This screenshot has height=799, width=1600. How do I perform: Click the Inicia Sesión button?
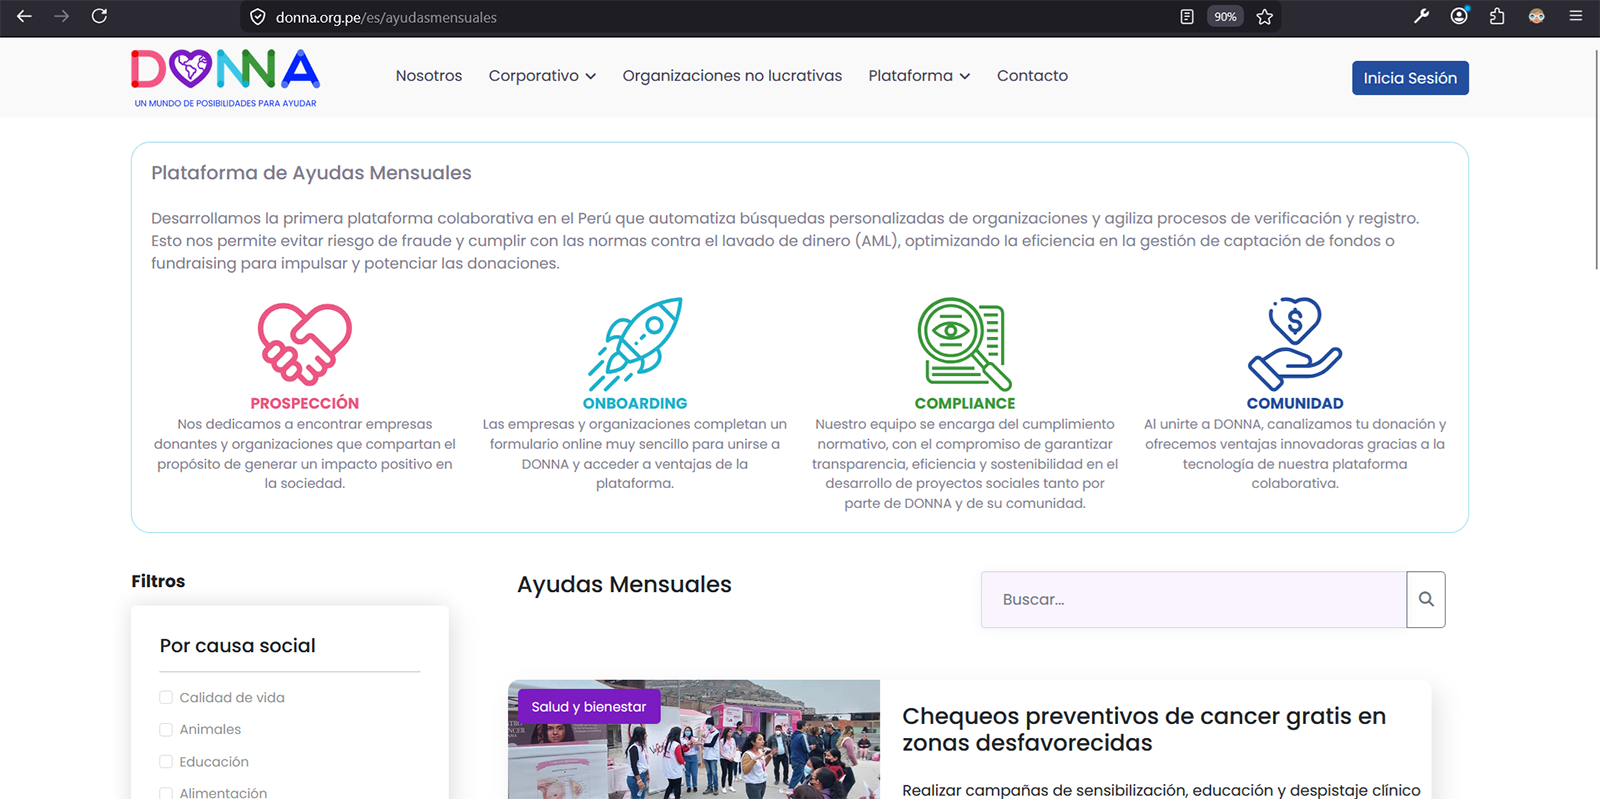click(1410, 78)
